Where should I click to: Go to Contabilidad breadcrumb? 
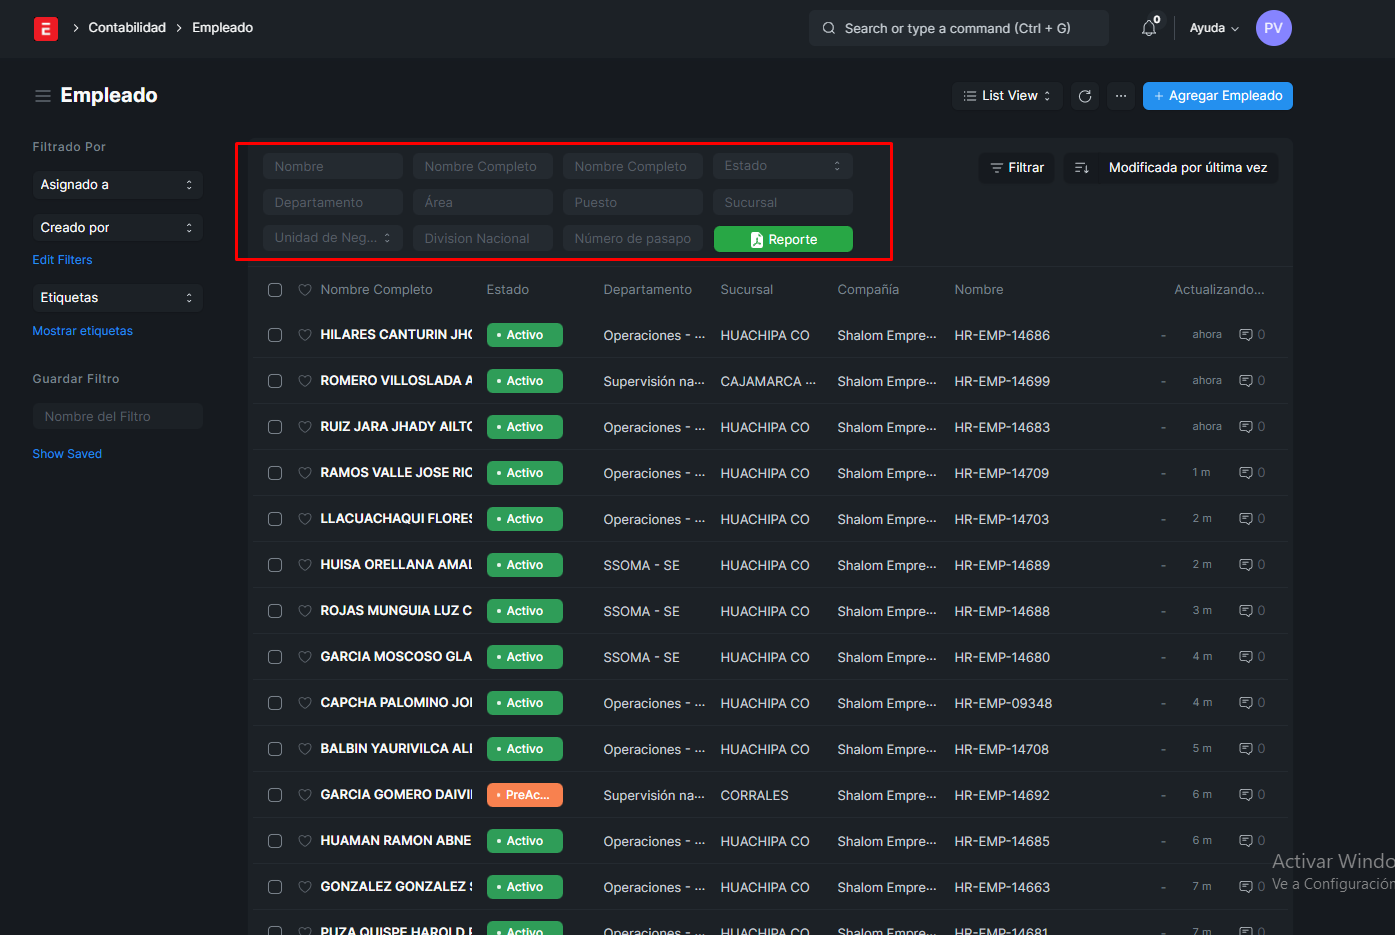pyautogui.click(x=127, y=28)
